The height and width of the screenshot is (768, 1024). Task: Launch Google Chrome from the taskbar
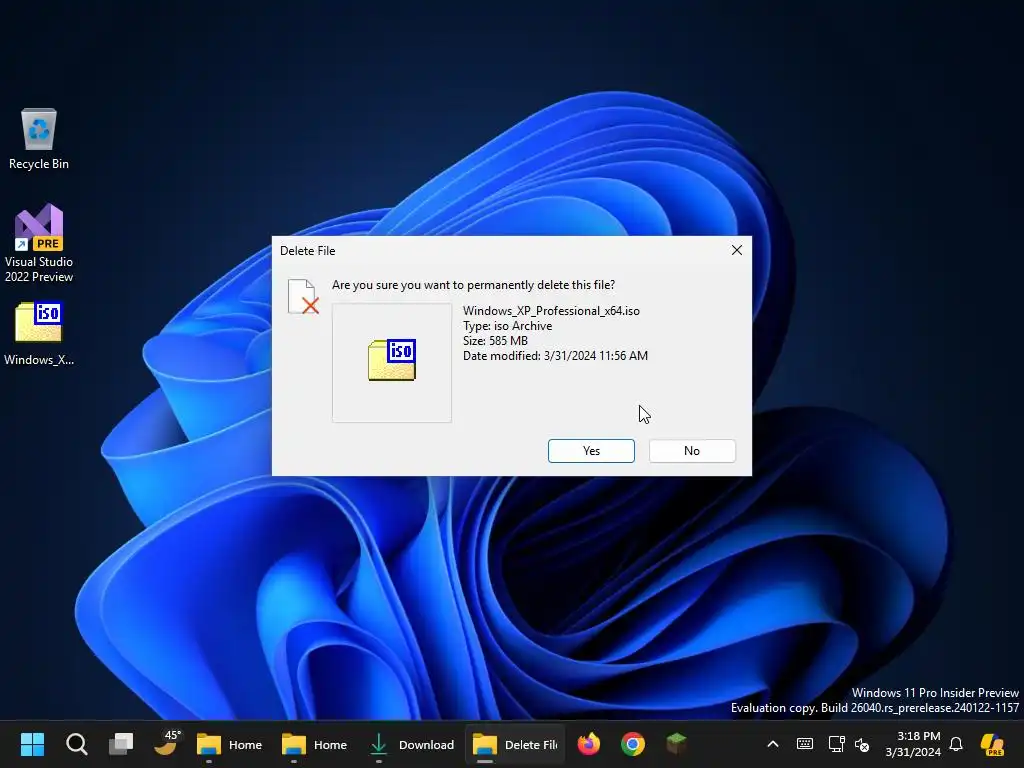point(633,744)
